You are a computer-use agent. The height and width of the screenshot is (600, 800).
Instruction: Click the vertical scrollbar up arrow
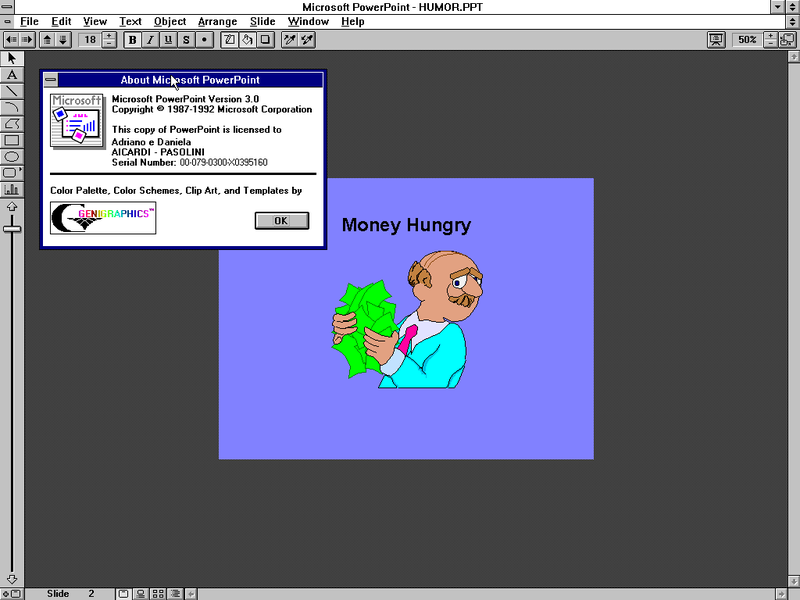click(x=794, y=58)
